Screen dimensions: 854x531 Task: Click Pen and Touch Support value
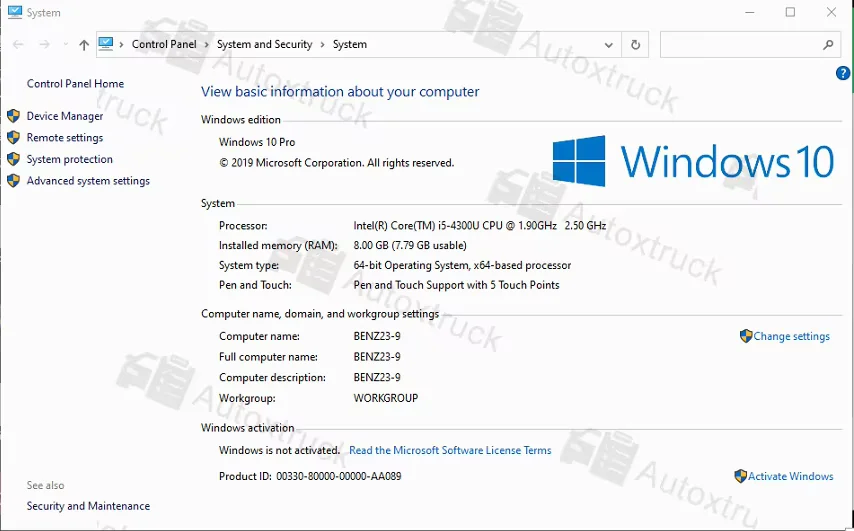click(456, 285)
